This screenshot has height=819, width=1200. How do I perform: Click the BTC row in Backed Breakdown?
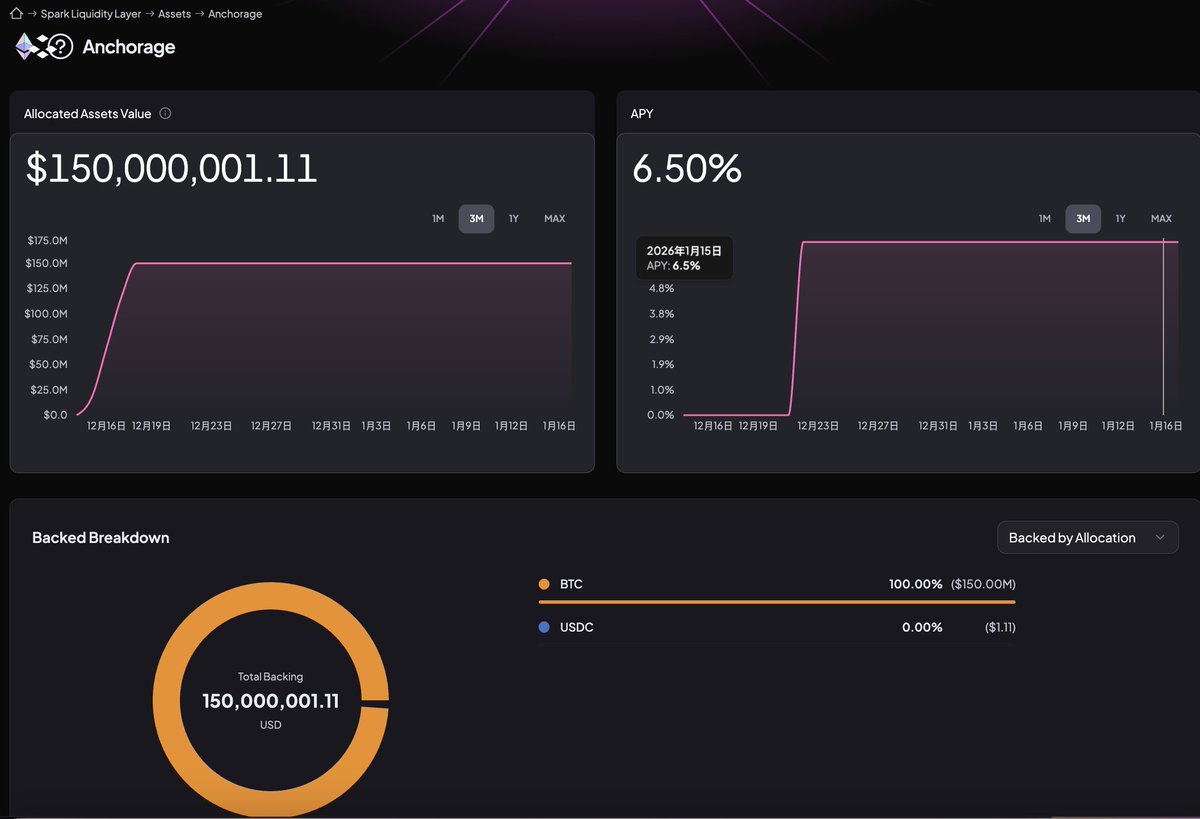pos(776,584)
